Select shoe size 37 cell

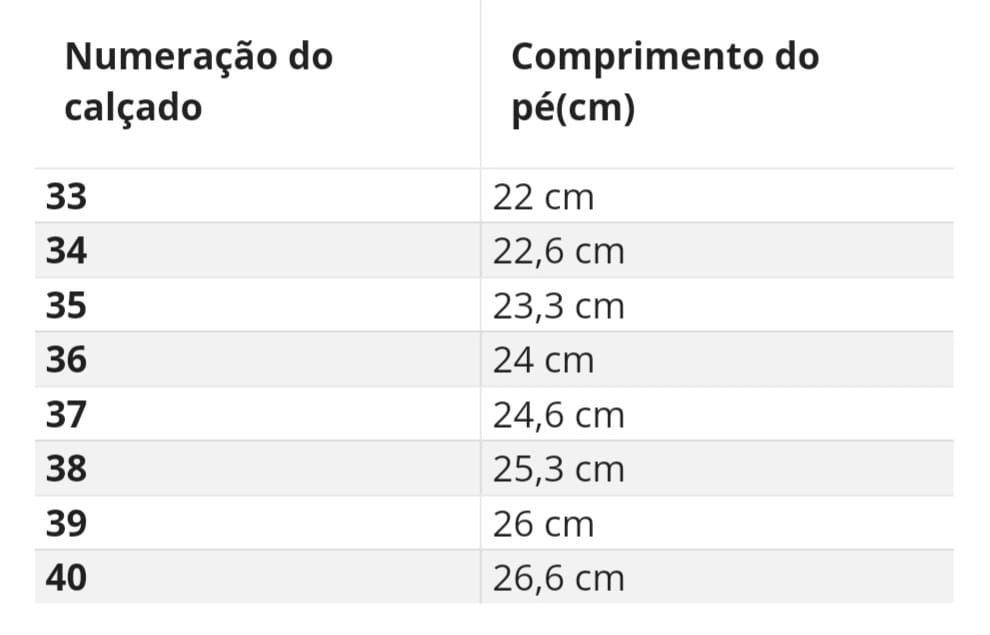point(67,414)
